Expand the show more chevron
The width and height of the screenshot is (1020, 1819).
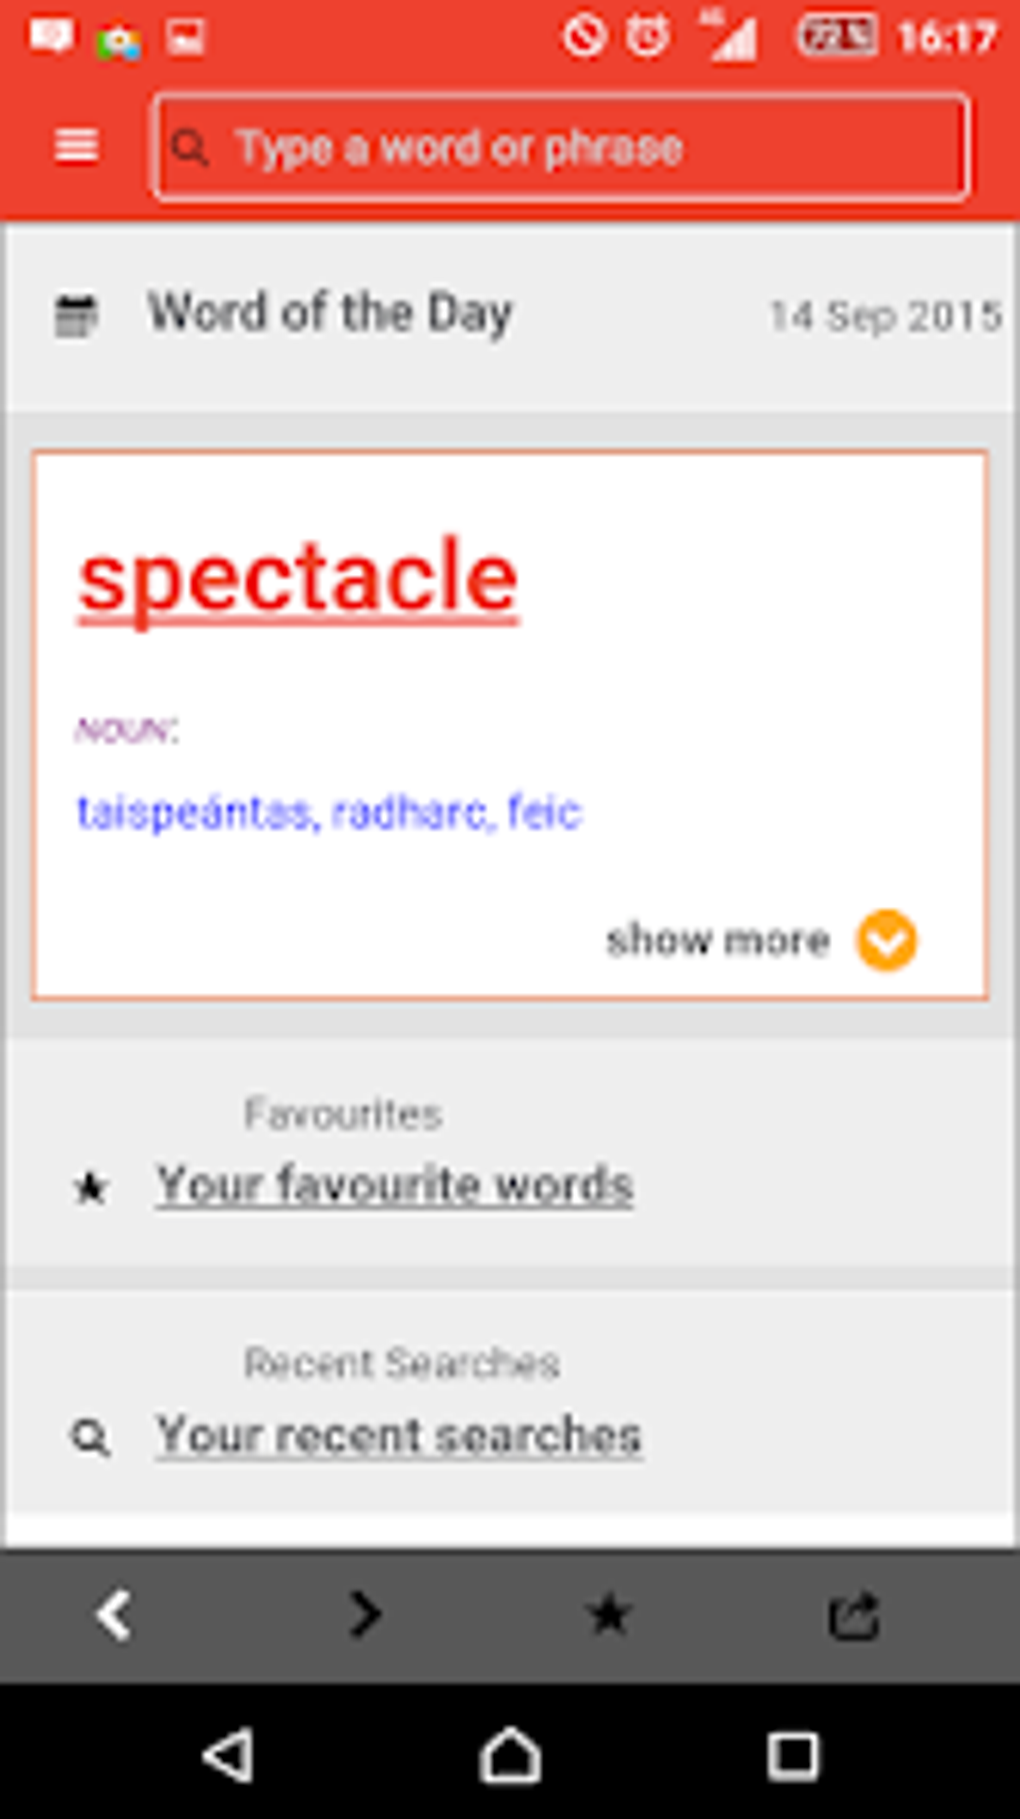tap(886, 938)
